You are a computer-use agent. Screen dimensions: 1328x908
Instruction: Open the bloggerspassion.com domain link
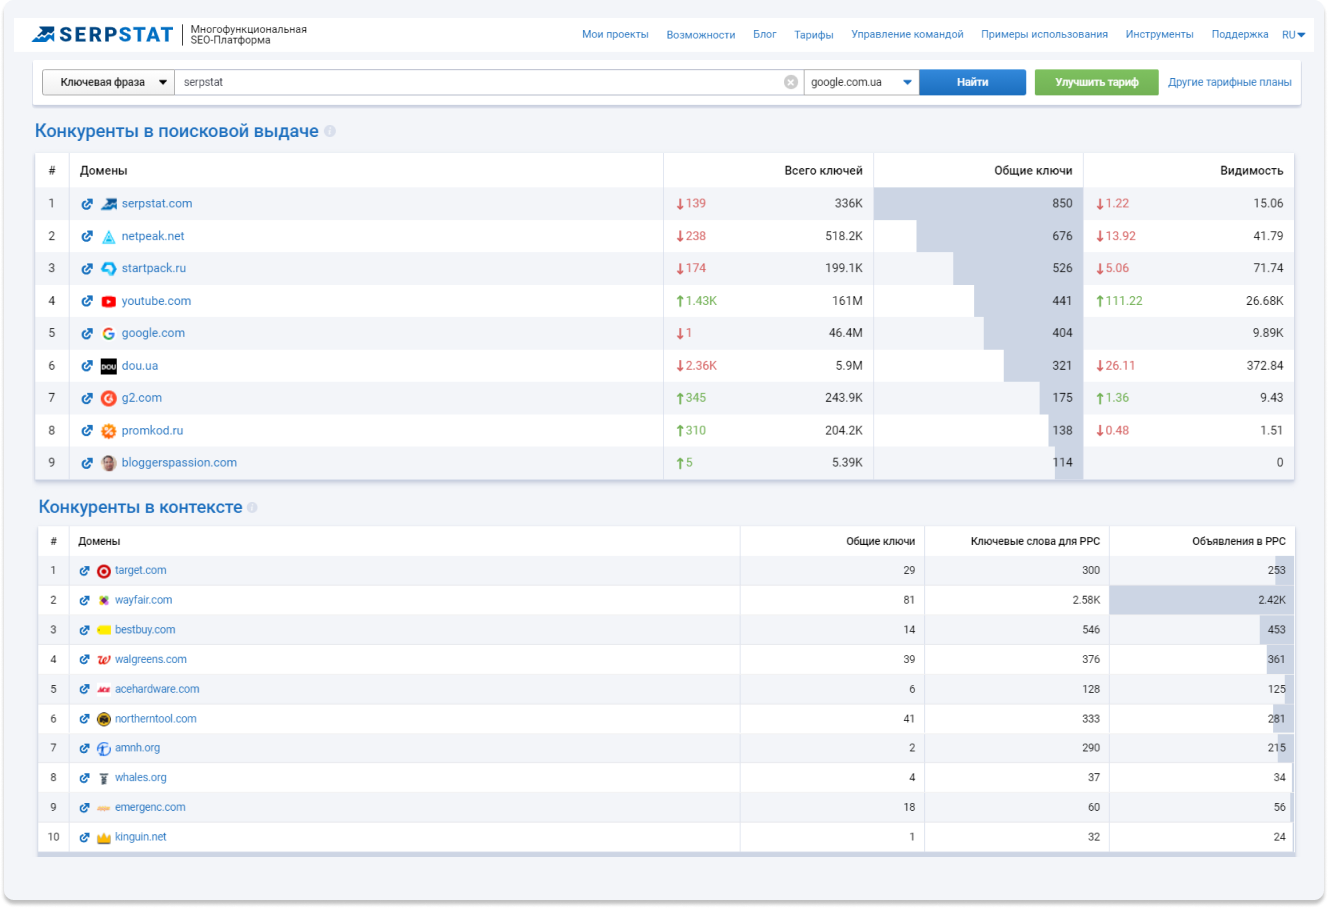pyautogui.click(x=179, y=463)
